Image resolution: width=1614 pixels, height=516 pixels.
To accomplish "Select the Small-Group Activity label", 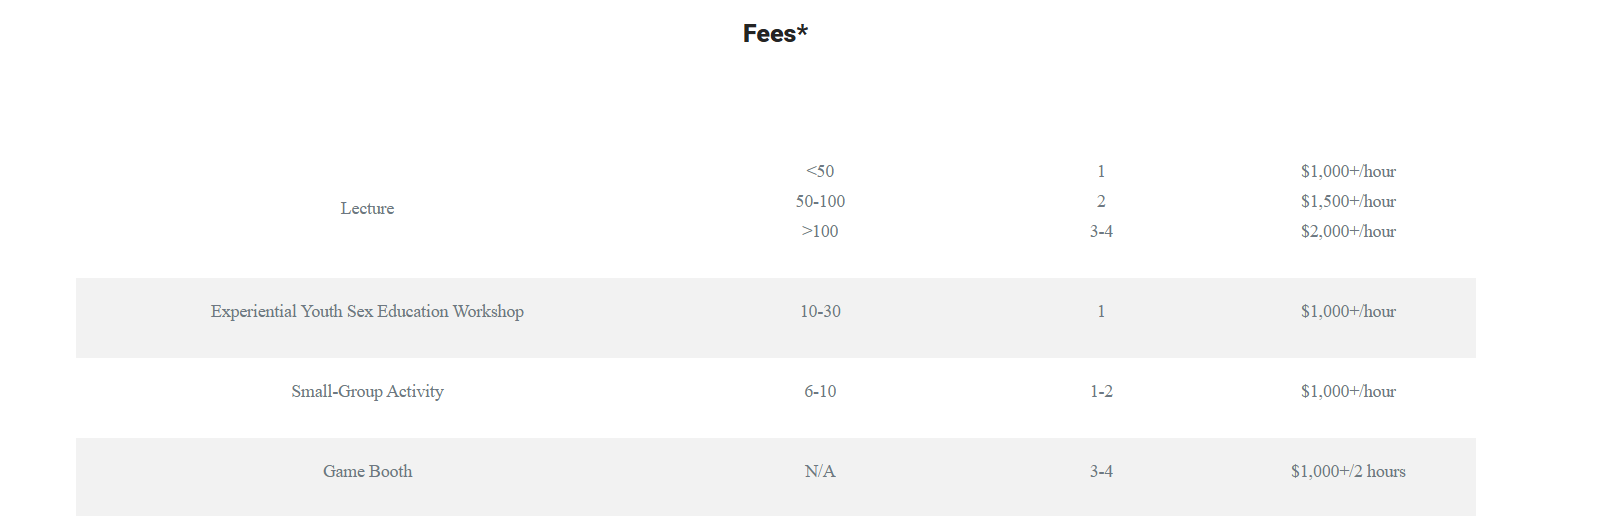I will pyautogui.click(x=367, y=391).
